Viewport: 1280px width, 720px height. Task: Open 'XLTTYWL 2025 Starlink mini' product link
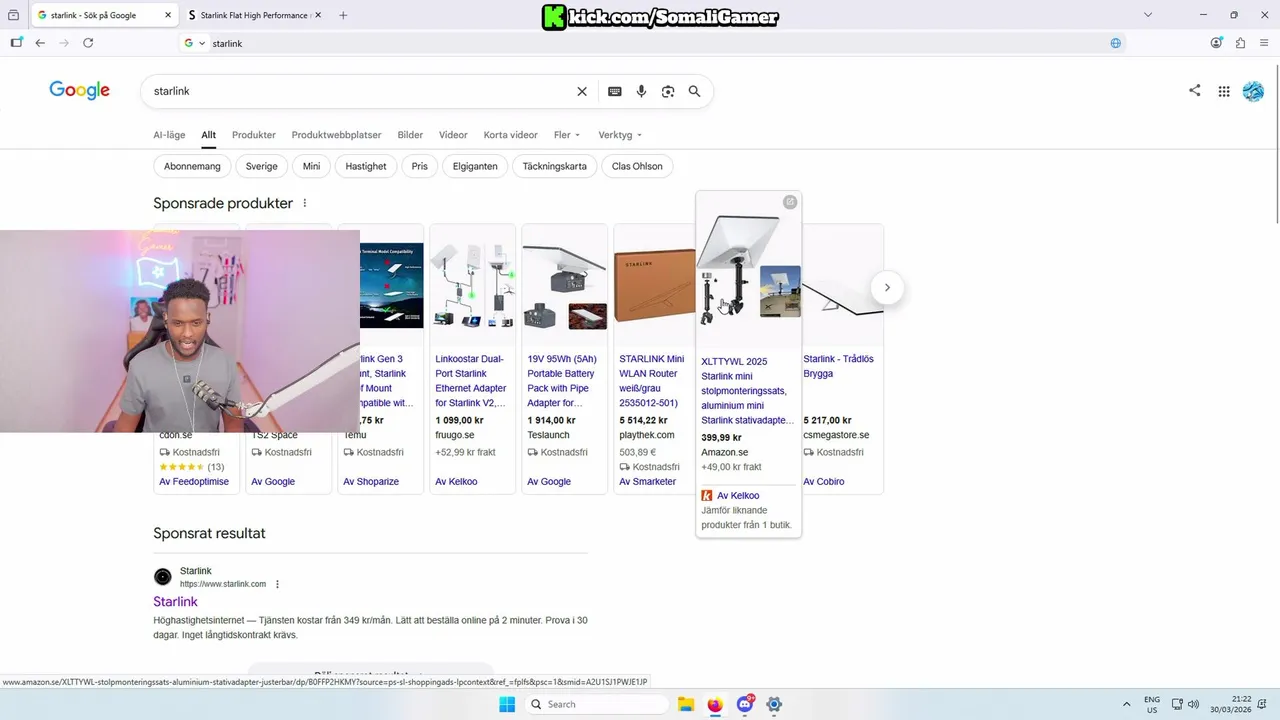click(748, 391)
